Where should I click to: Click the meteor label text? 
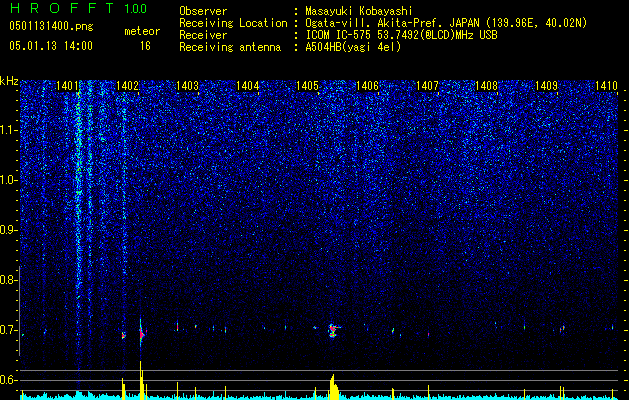coord(142,31)
